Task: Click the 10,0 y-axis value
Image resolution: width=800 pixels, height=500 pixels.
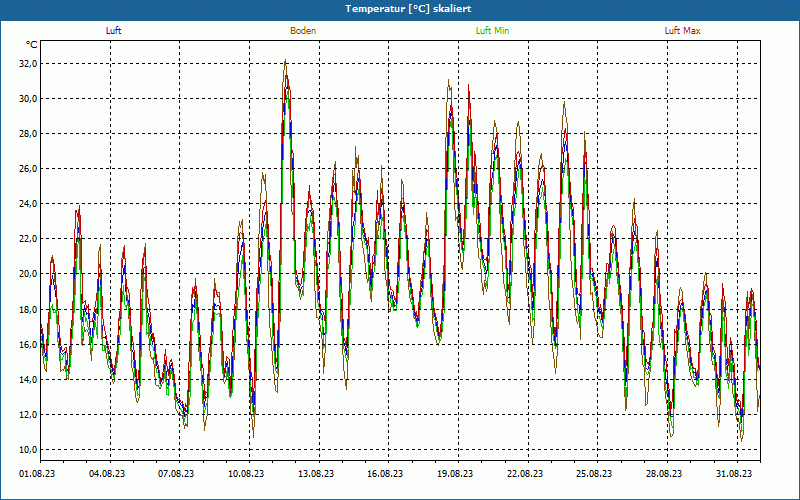Action: (x=28, y=449)
